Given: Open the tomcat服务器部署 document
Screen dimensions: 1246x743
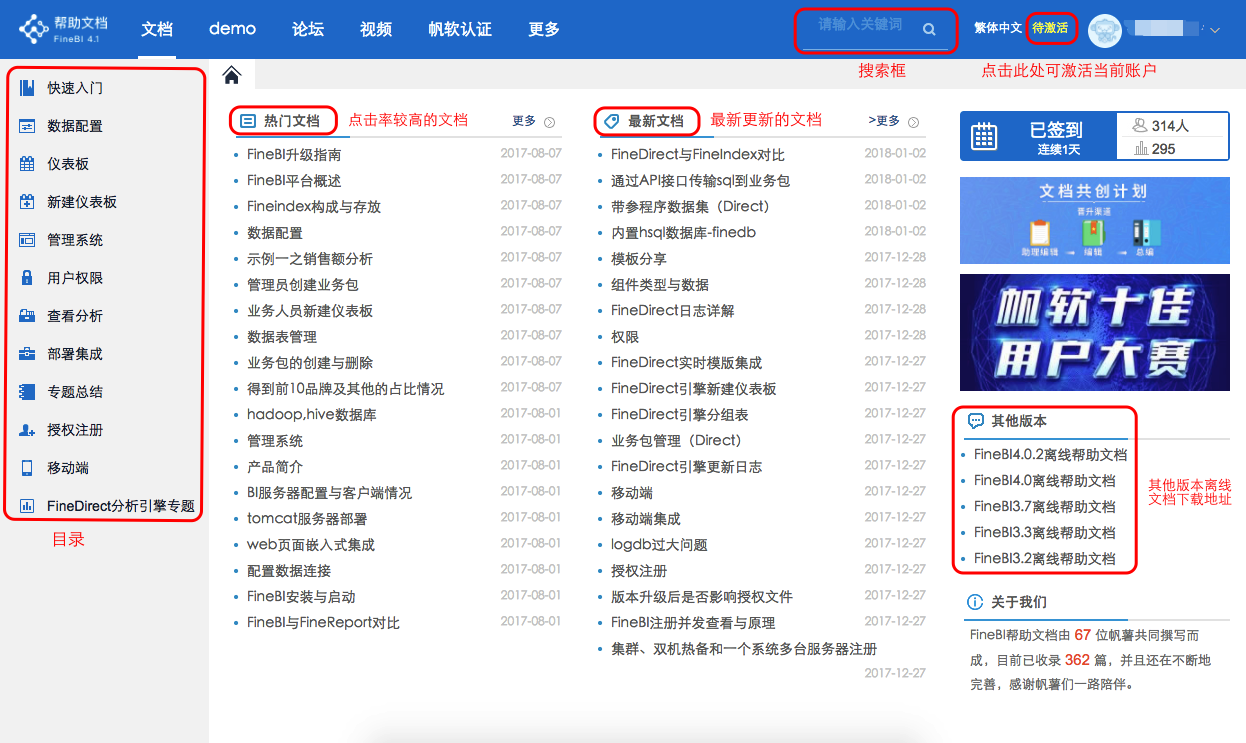Looking at the screenshot, I should click(307, 519).
